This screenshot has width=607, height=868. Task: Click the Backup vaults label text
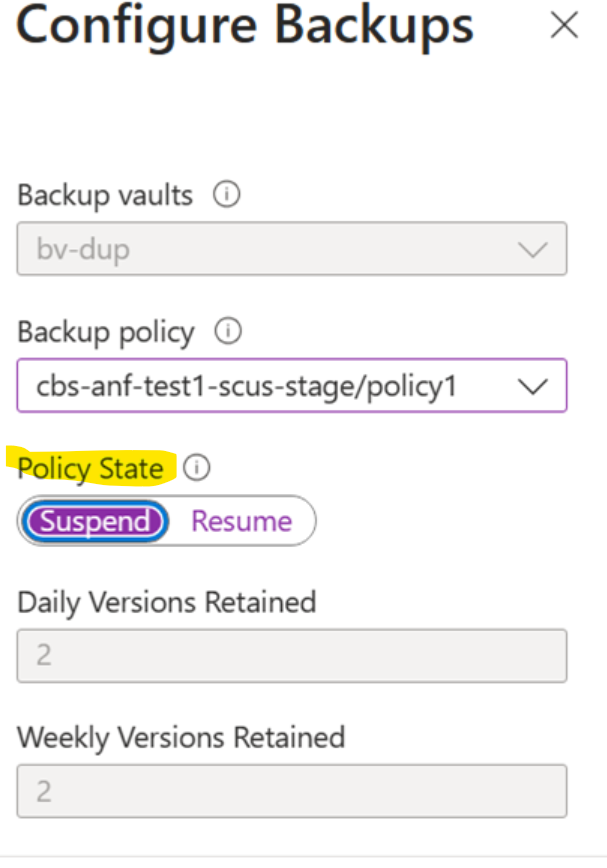click(105, 196)
